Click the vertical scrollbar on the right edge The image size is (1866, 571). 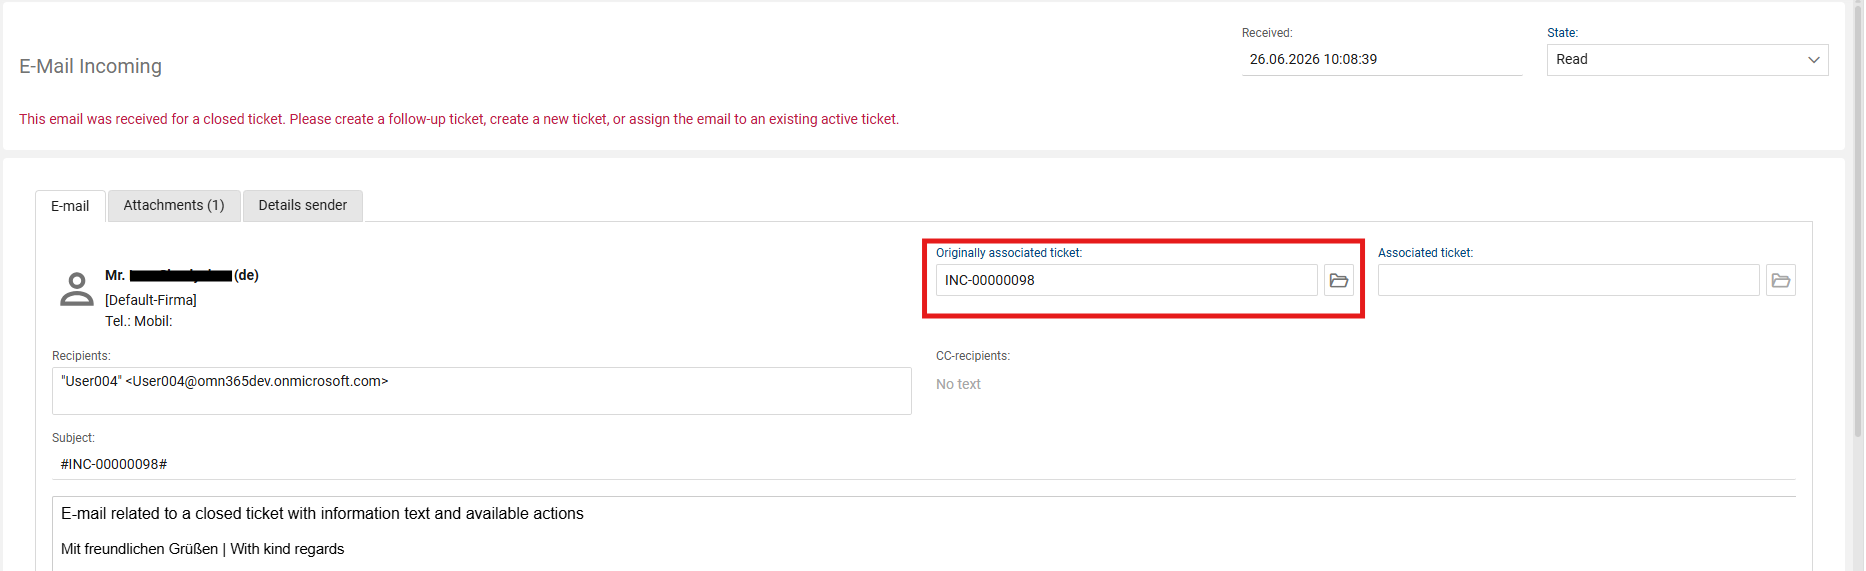[x=1857, y=220]
